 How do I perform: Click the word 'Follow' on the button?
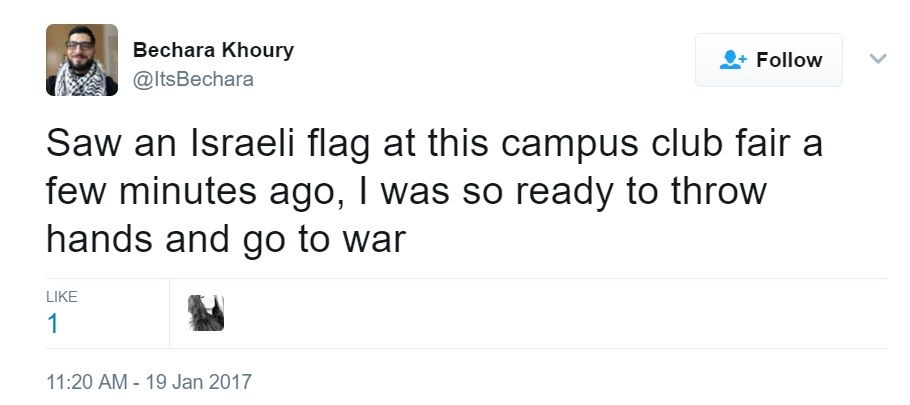[x=789, y=60]
